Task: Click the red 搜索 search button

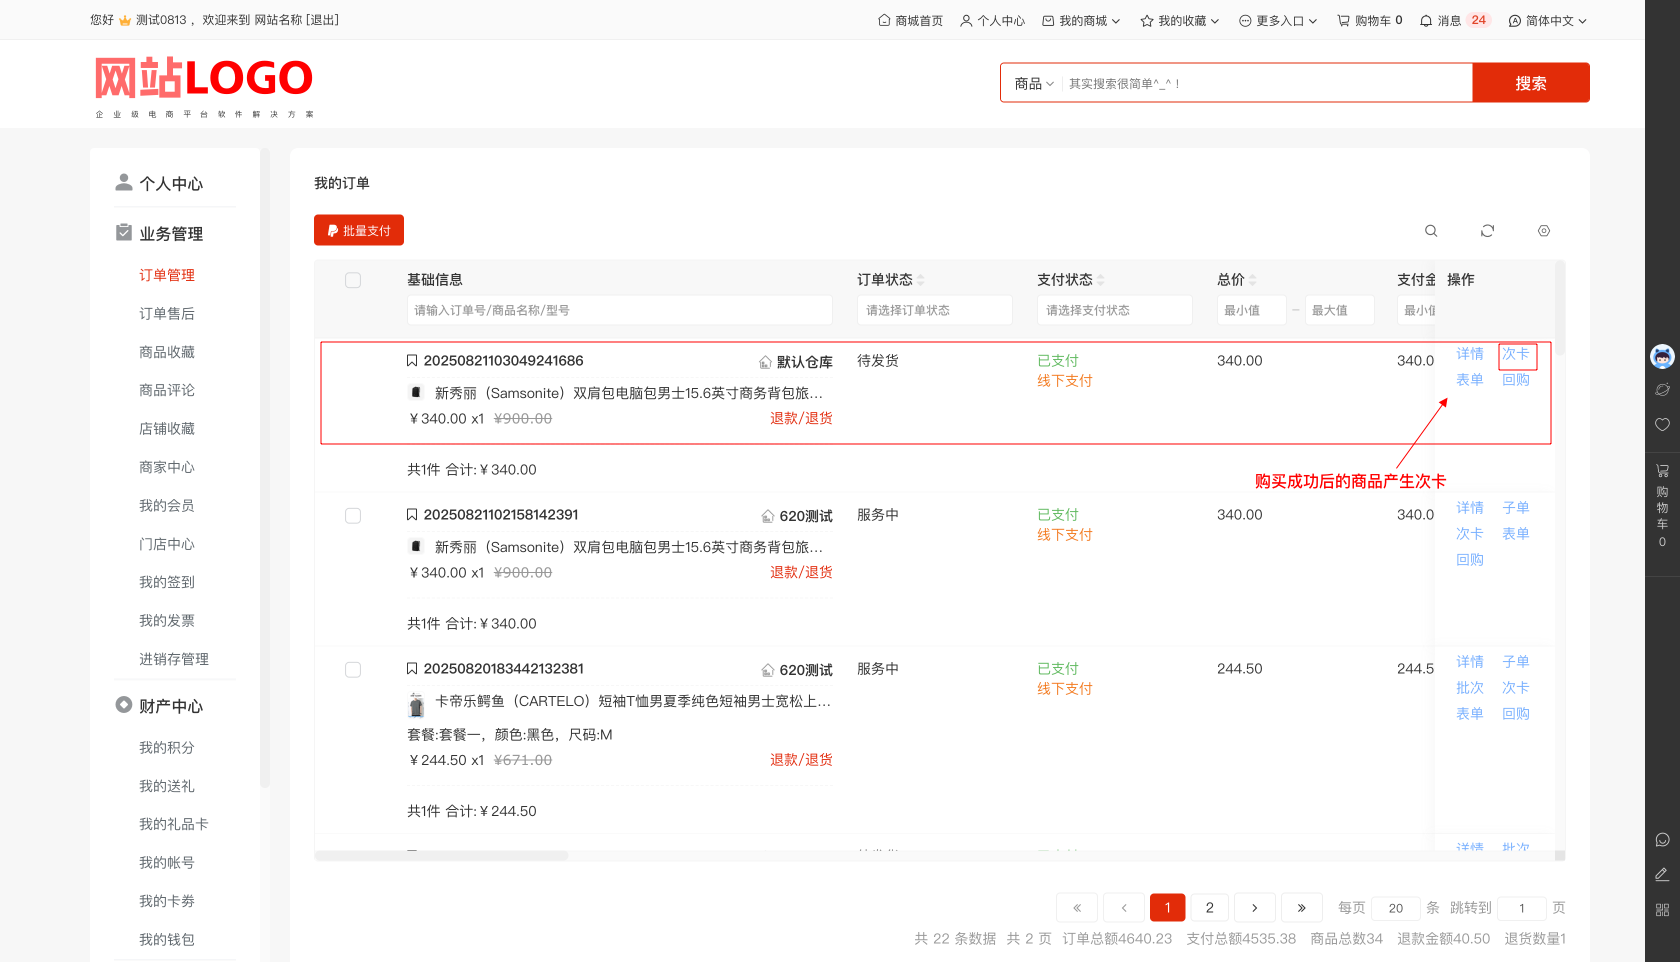Action: coord(1530,83)
